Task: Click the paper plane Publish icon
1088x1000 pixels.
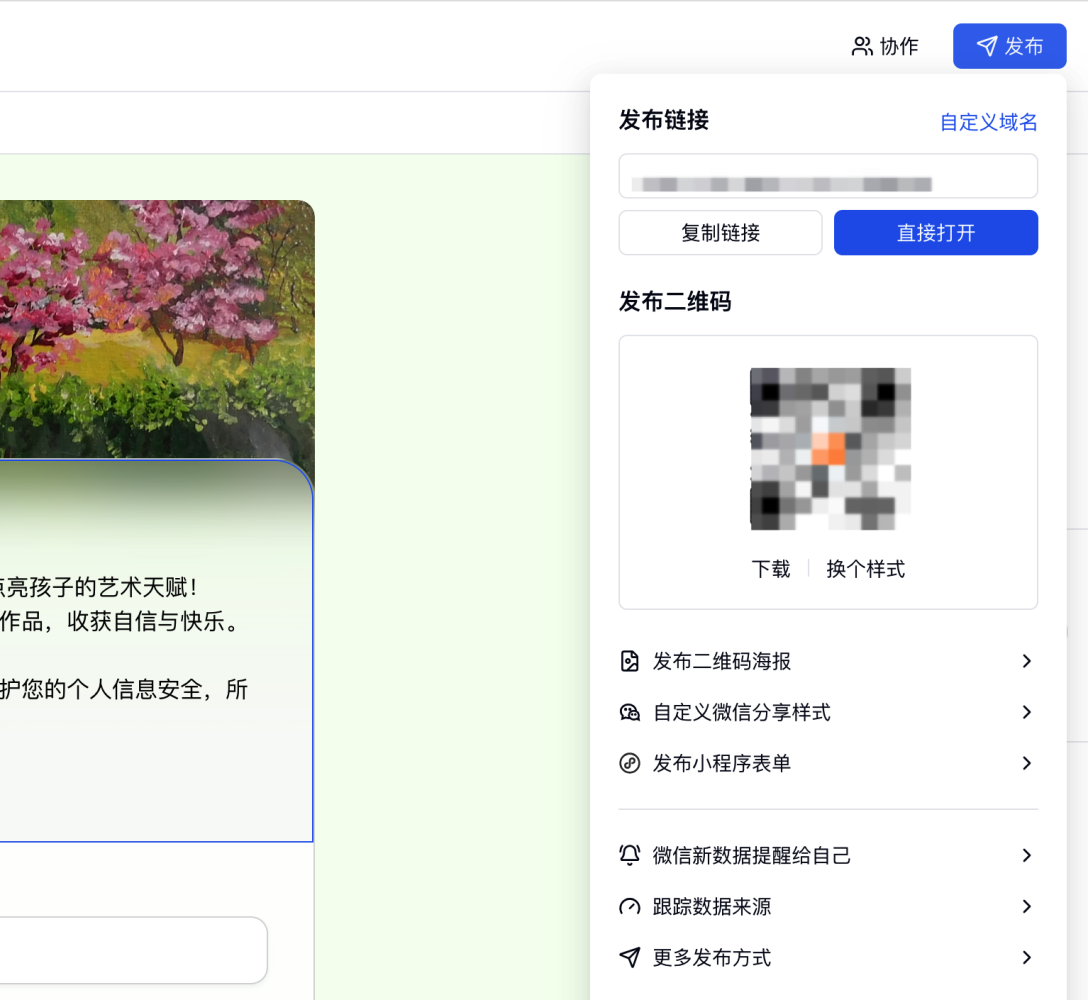Action: [x=987, y=46]
